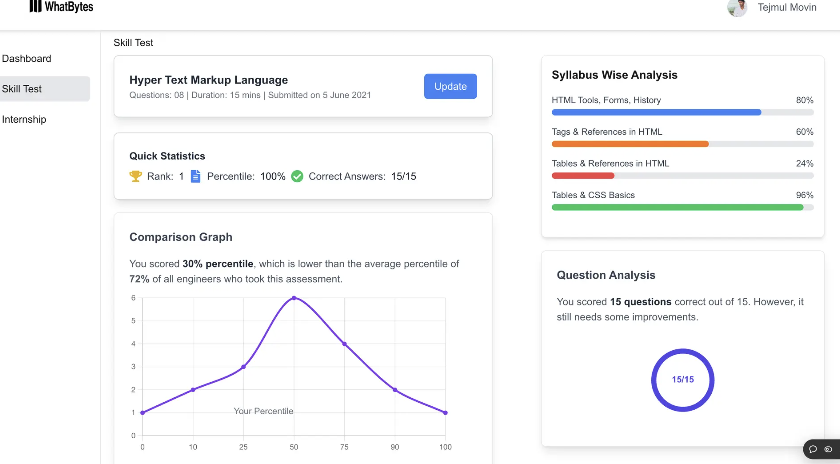Click the graph peak point at 50
This screenshot has width=840, height=464.
293,298
